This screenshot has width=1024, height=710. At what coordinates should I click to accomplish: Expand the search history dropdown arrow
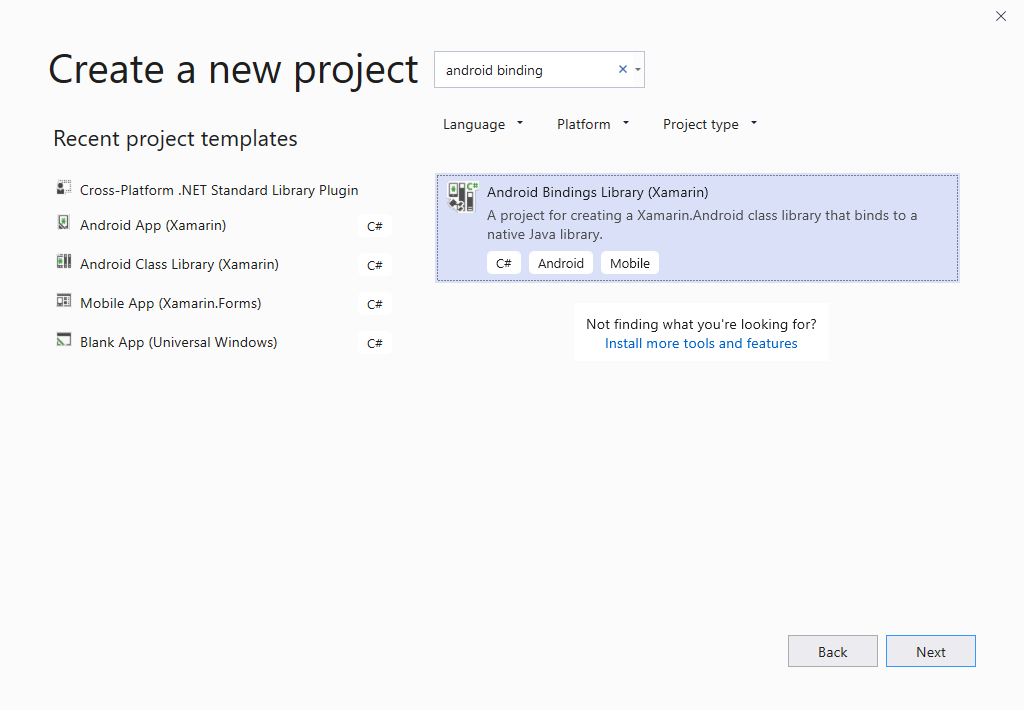click(638, 70)
